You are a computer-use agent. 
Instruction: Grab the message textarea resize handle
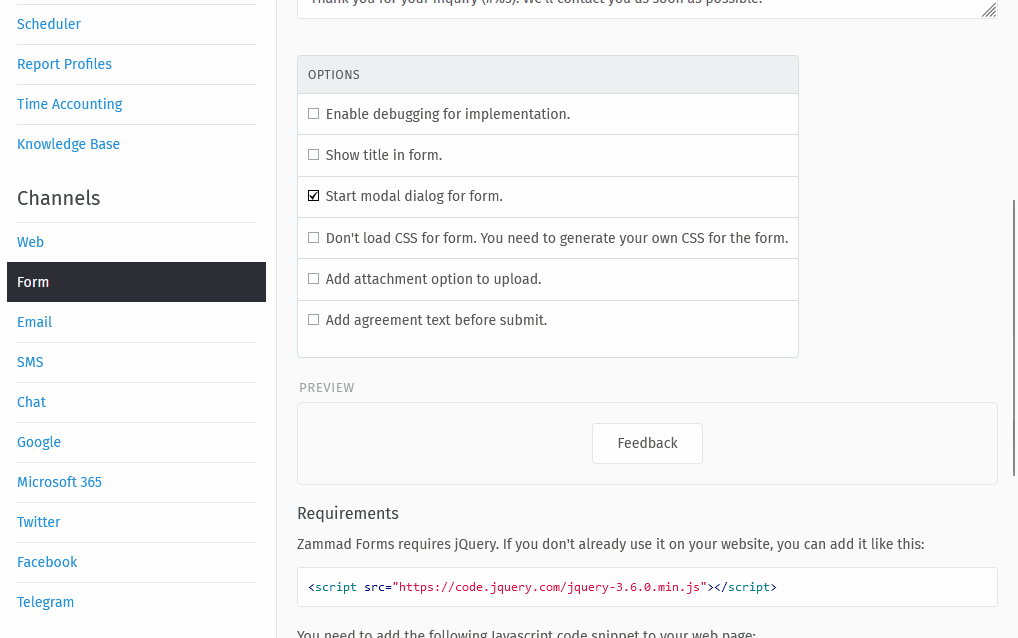pyautogui.click(x=989, y=10)
